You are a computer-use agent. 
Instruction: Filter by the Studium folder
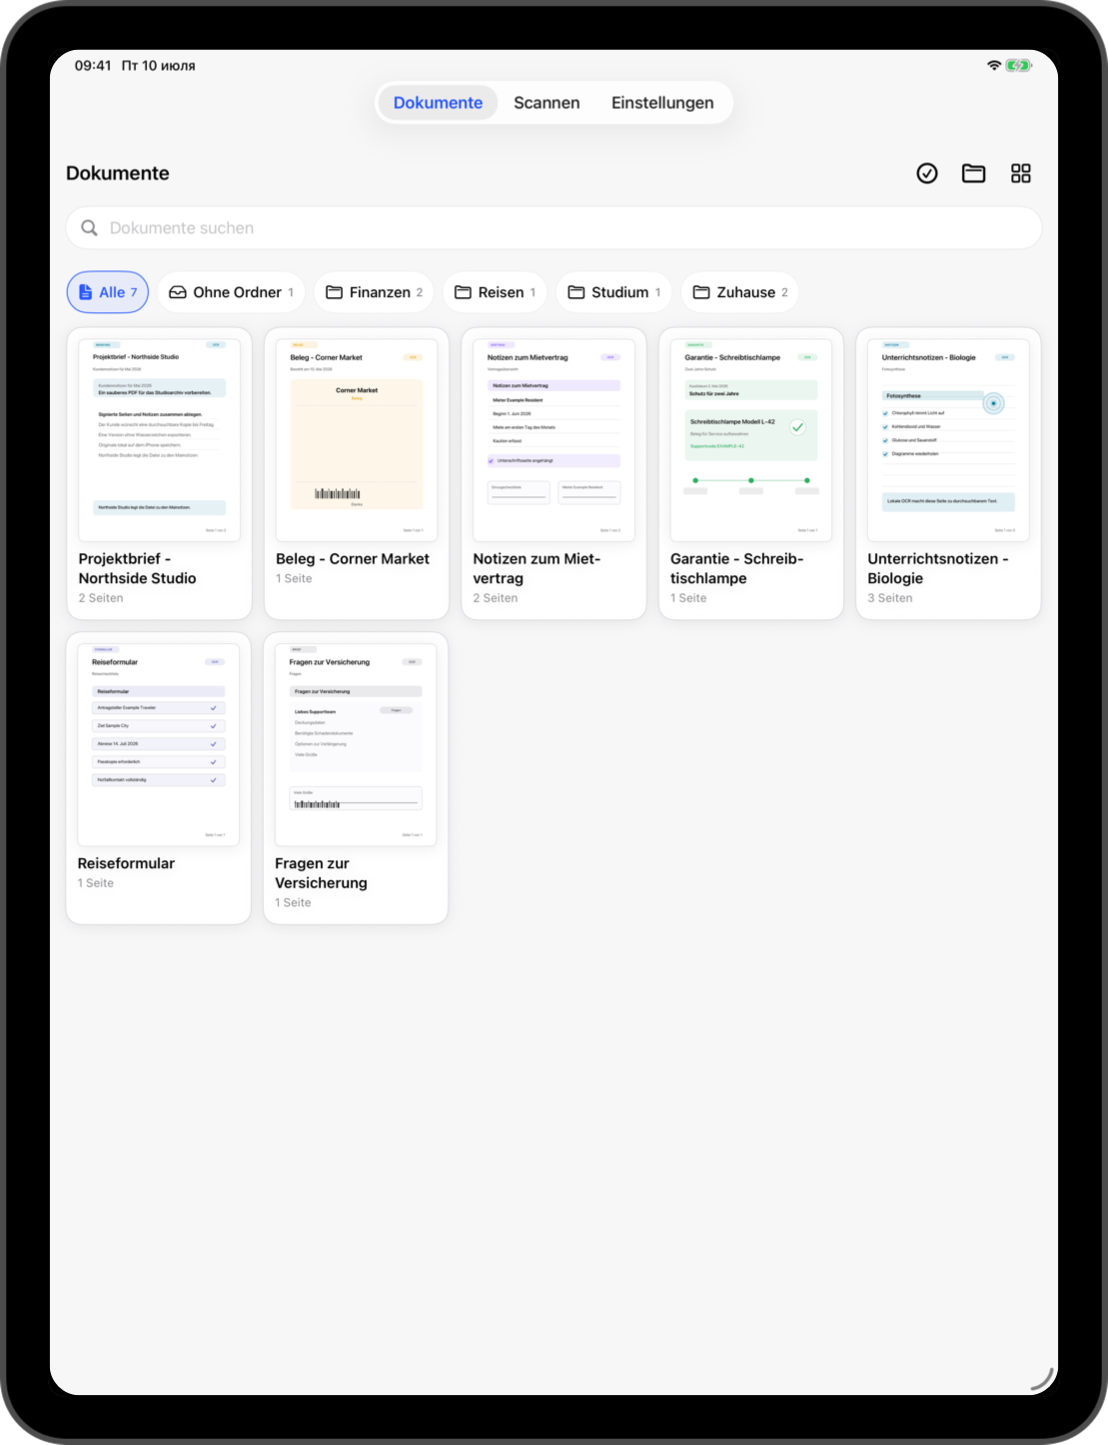pos(614,292)
